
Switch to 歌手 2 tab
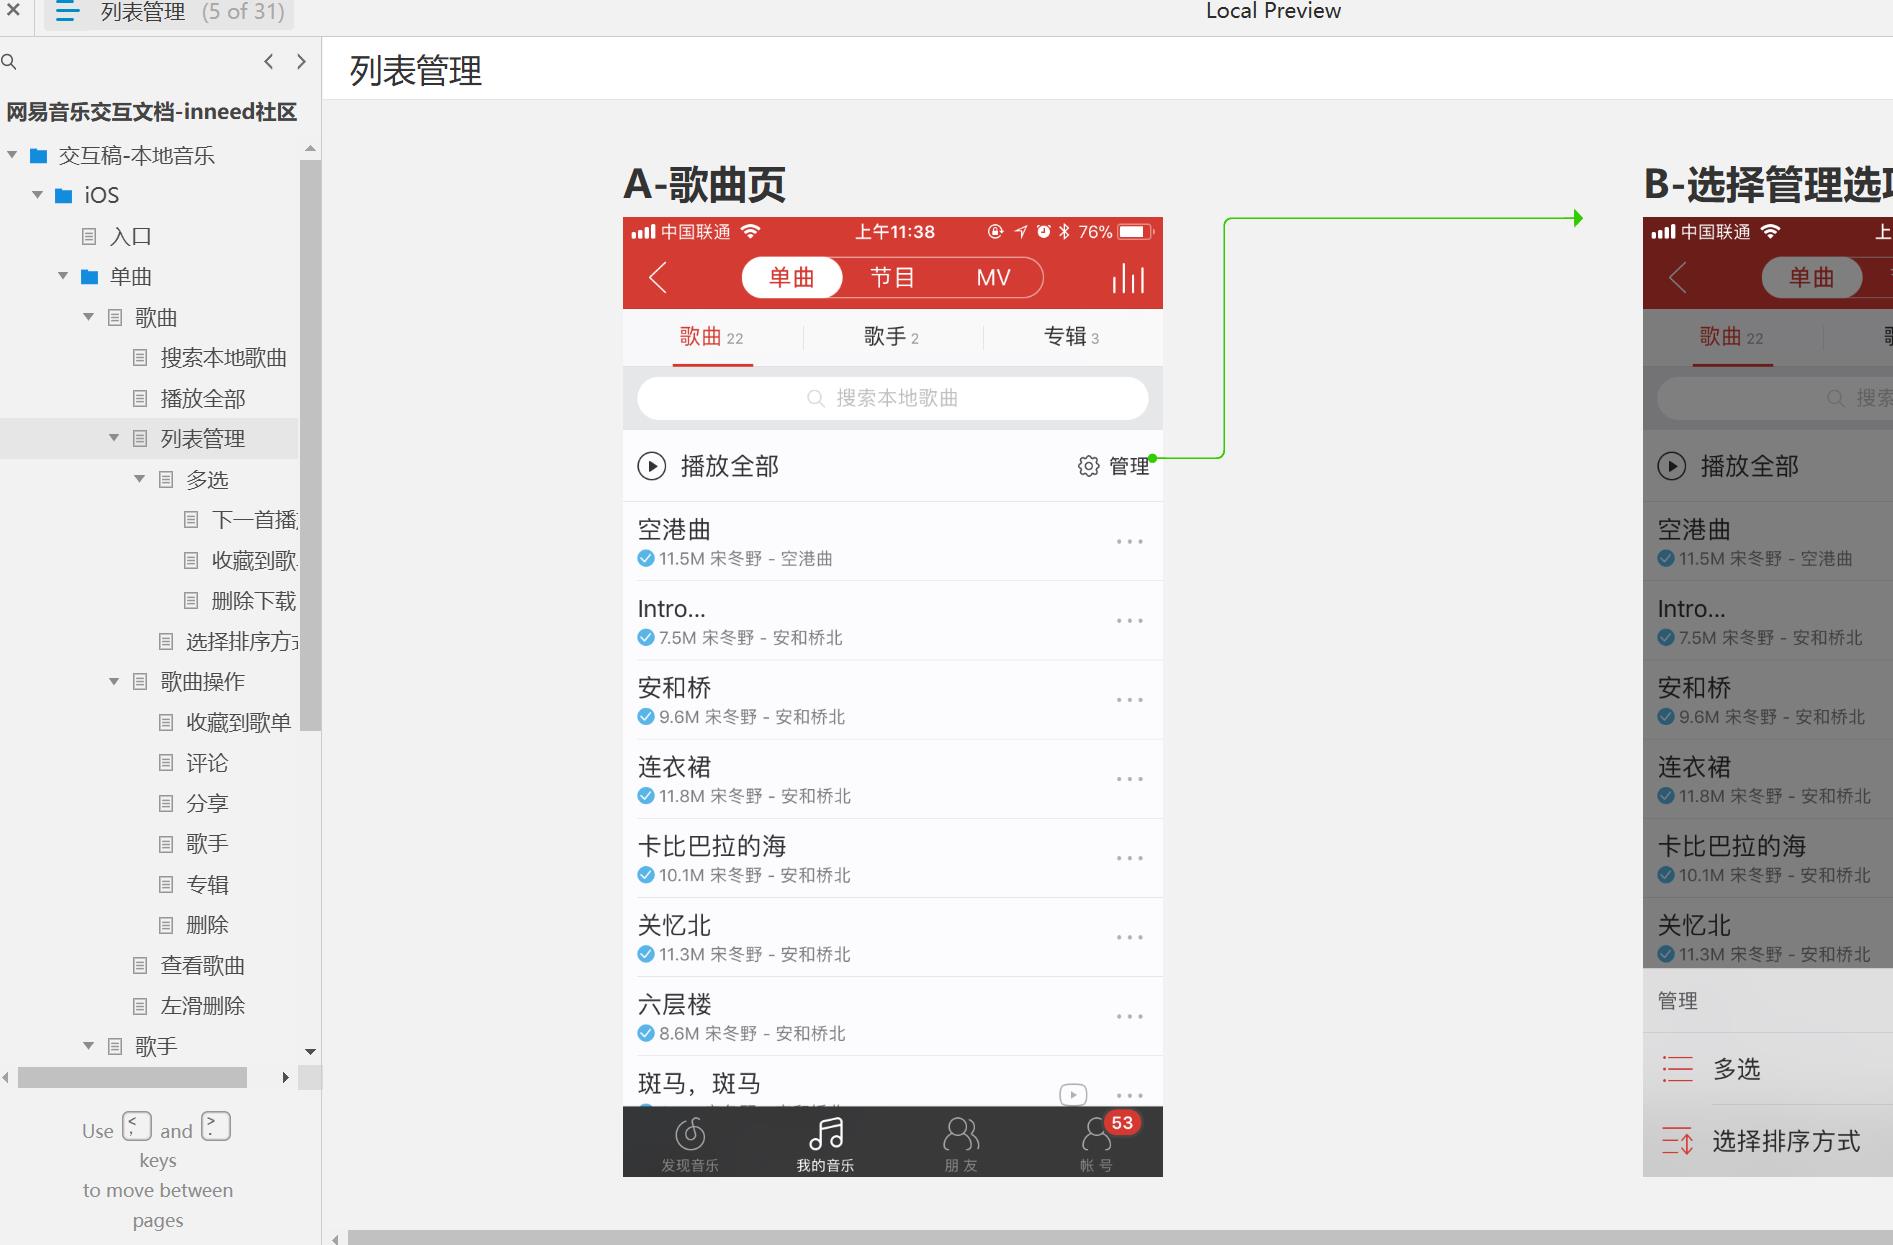point(892,337)
